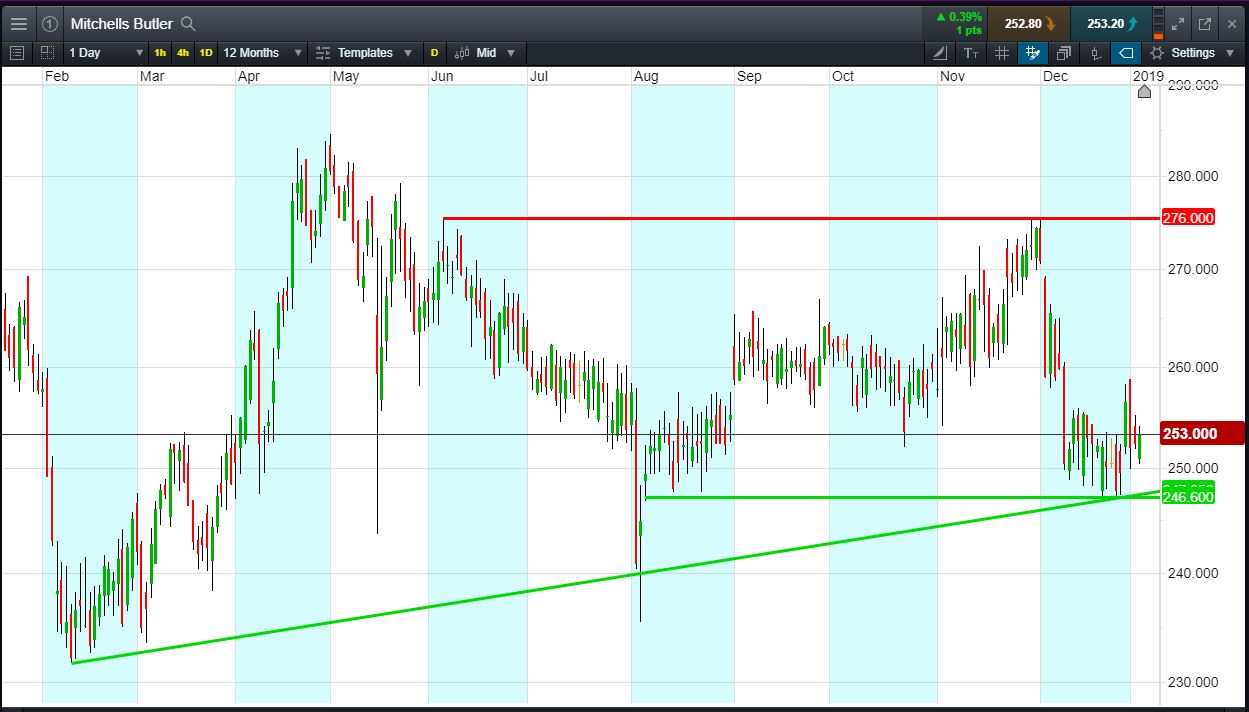Click the Mitchells Butler instrument title
1249x712 pixels.
[121, 23]
